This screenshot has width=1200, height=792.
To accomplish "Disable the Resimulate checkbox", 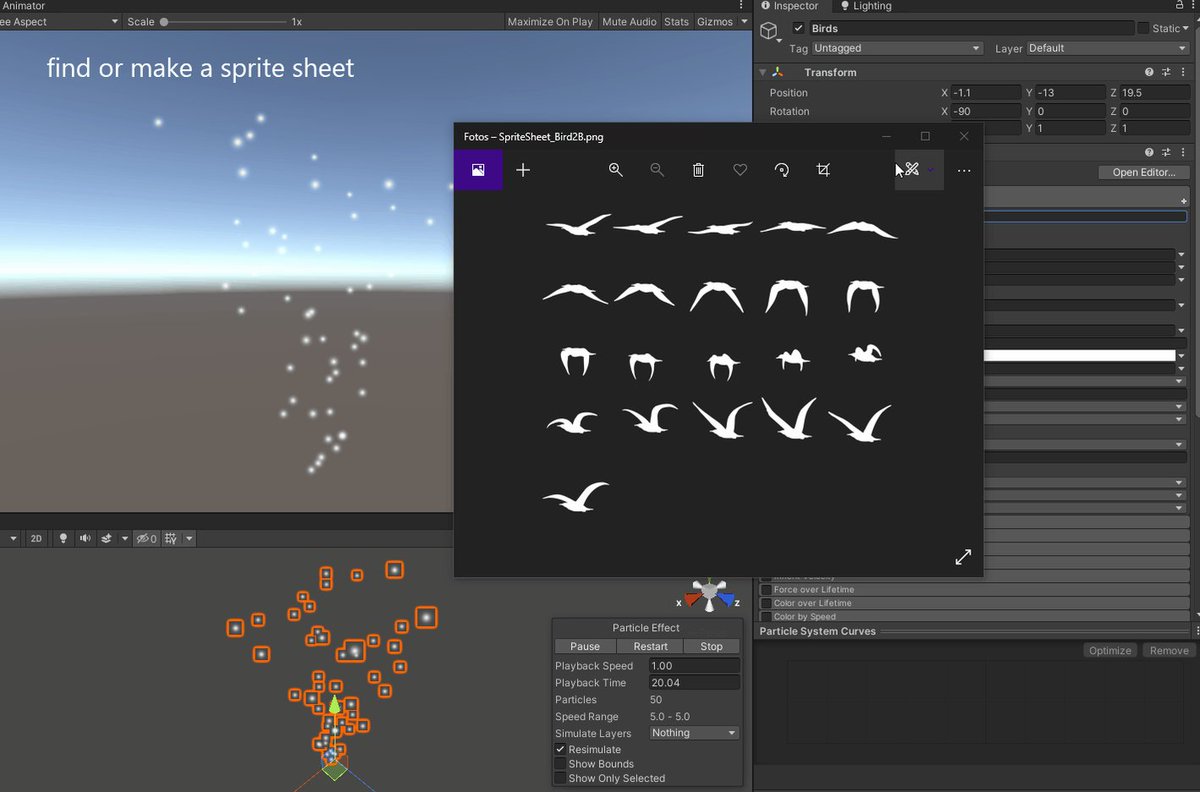I will tap(560, 749).
